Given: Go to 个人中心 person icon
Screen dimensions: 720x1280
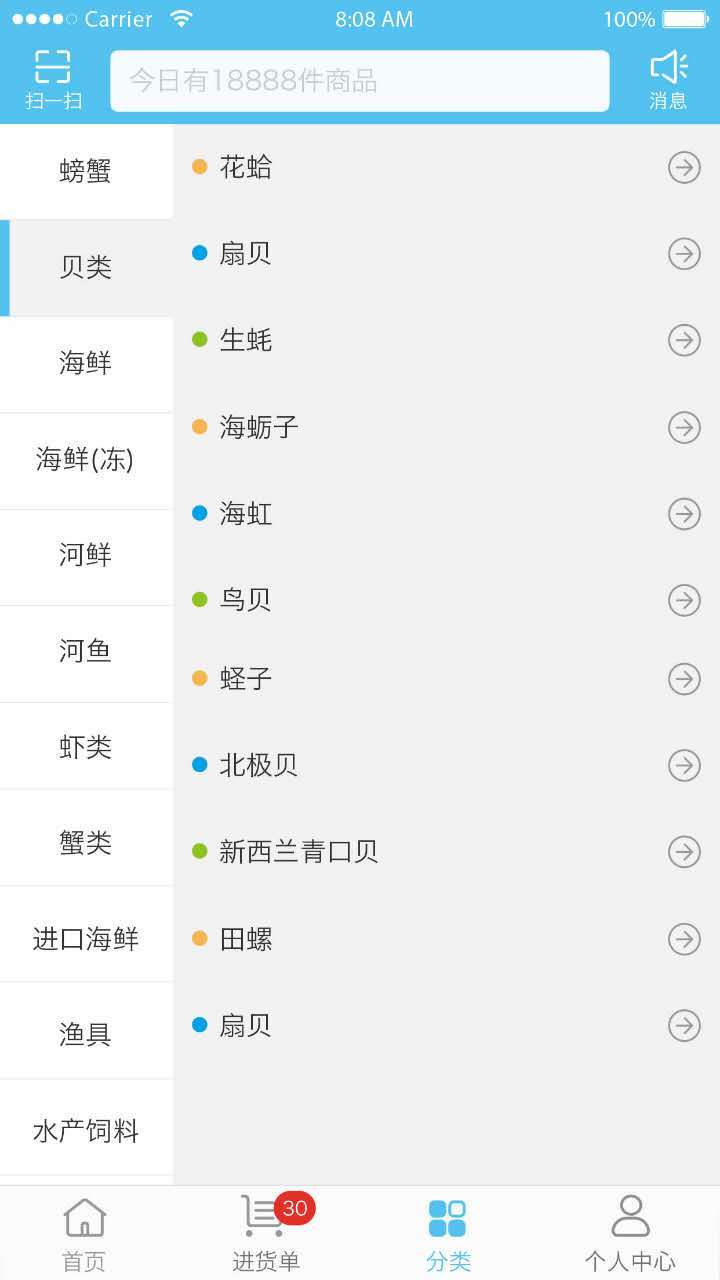Looking at the screenshot, I should click(x=630, y=1216).
